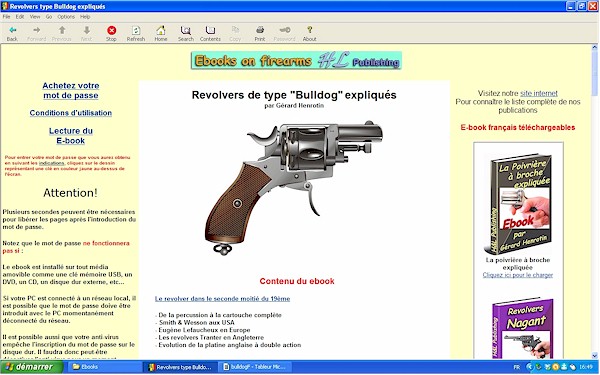The width and height of the screenshot is (600, 375).
Task: Click 'De la percussion à la cartouche complète'
Action: pyautogui.click(x=219, y=315)
